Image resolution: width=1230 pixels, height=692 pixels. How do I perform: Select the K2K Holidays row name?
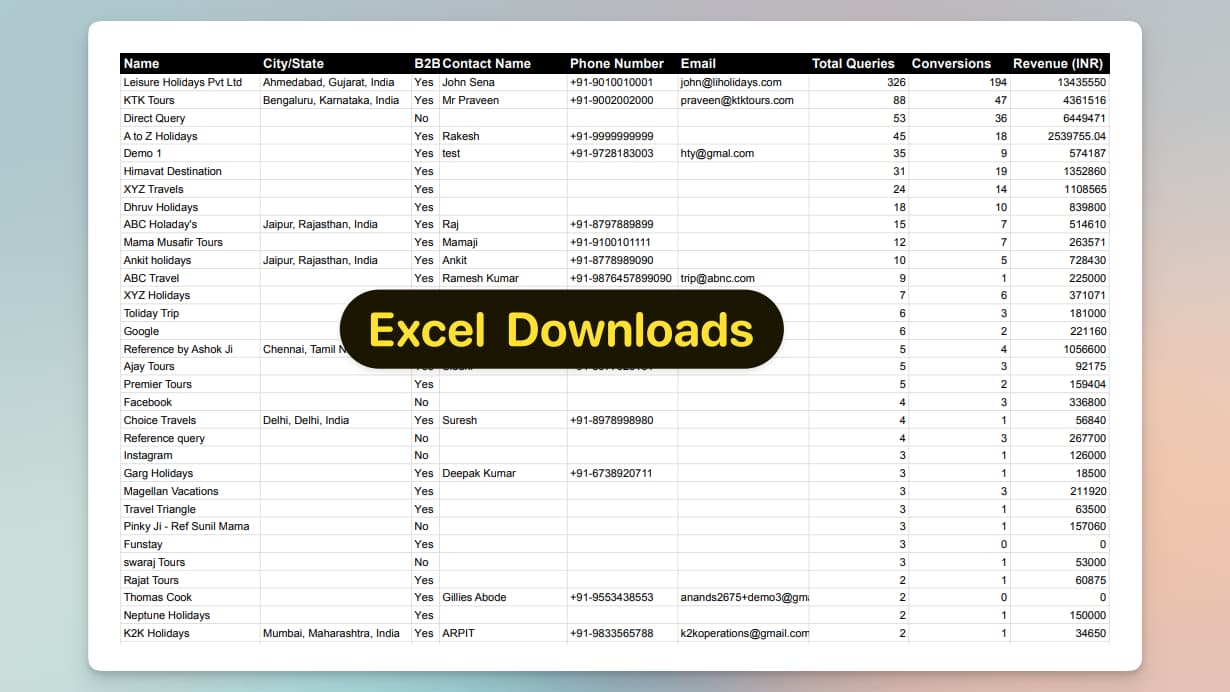click(x=156, y=633)
